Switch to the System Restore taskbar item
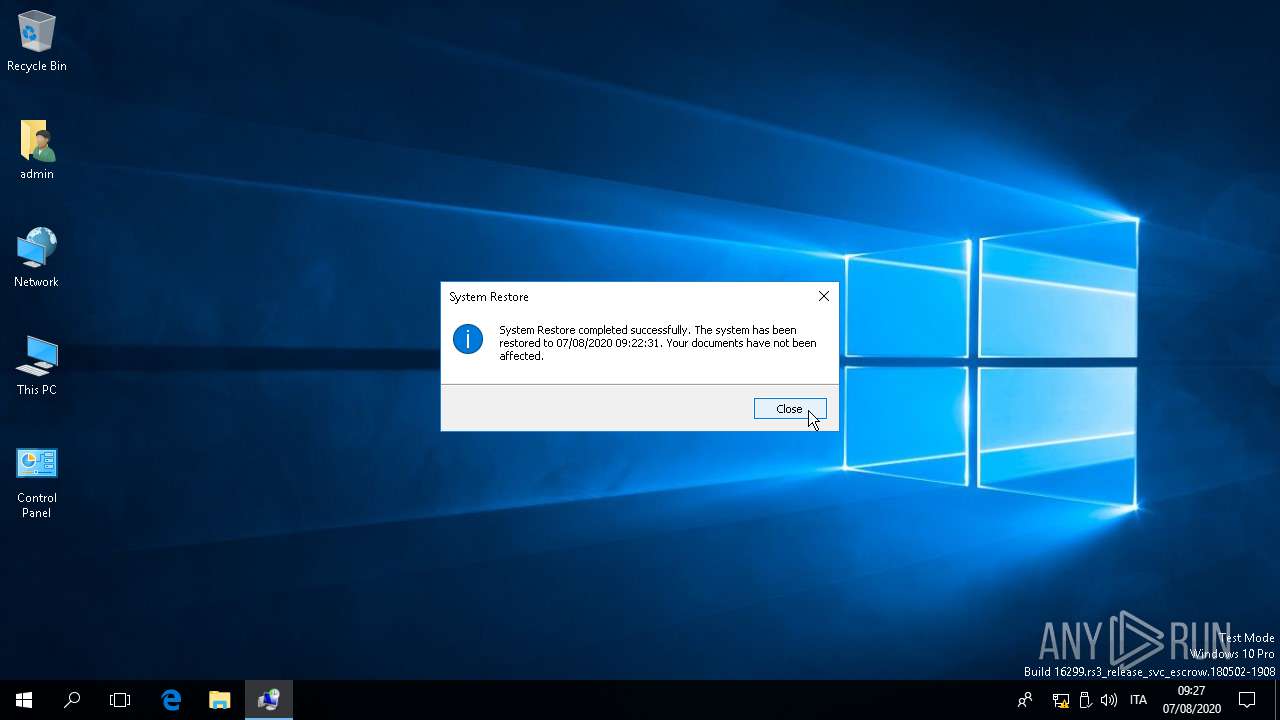This screenshot has height=720, width=1280. coord(268,700)
